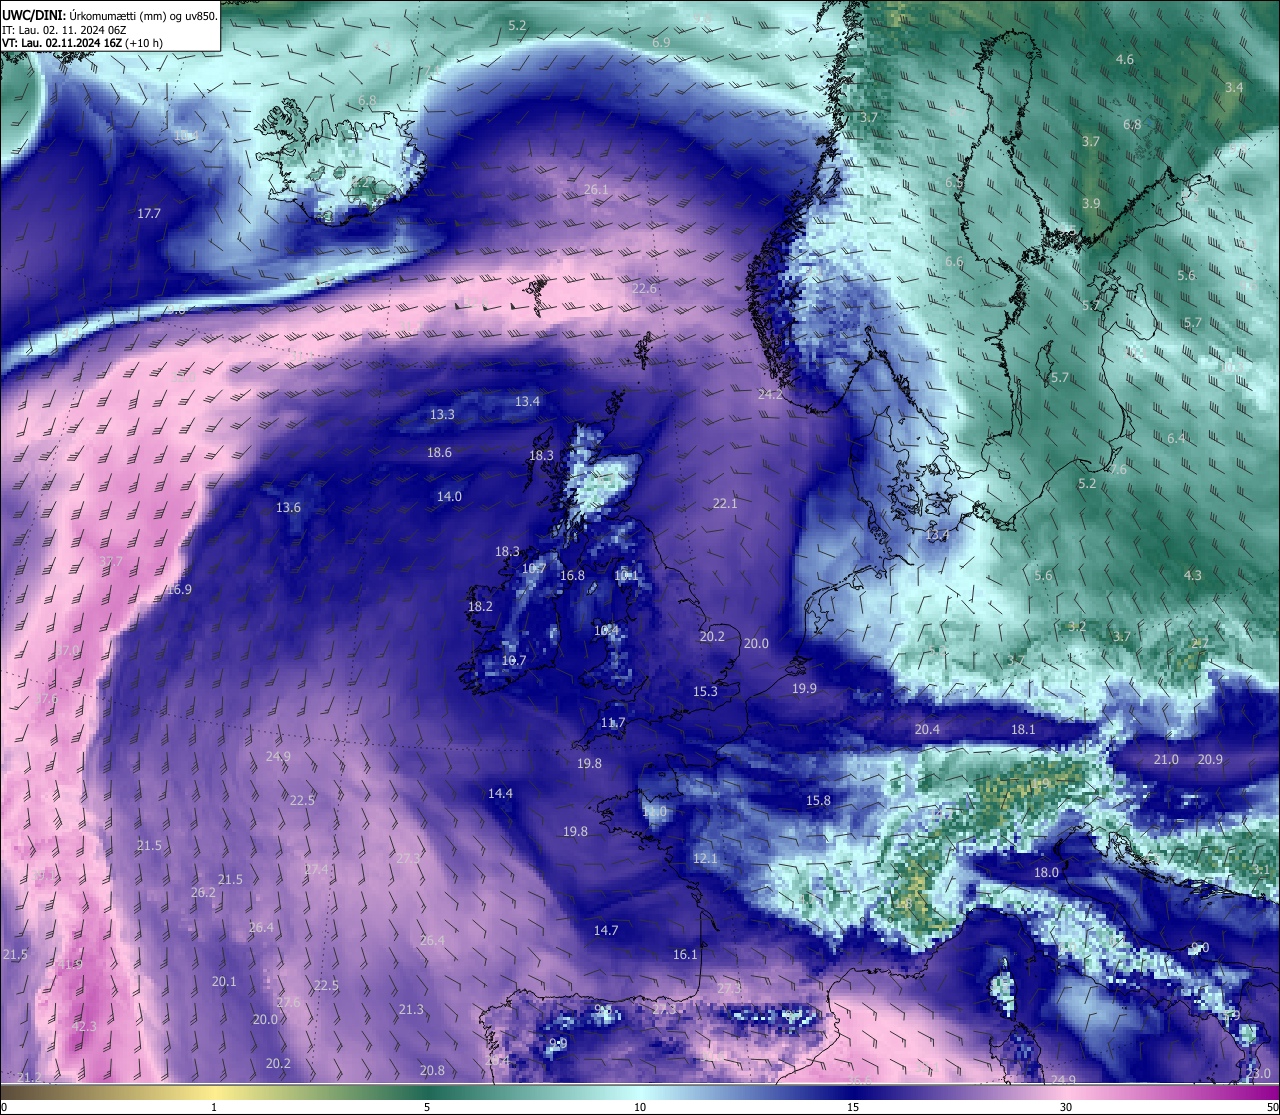Viewport: 1280px width, 1115px height.
Task: Pick the 24.2 value off southern Norway
Action: 770,394
